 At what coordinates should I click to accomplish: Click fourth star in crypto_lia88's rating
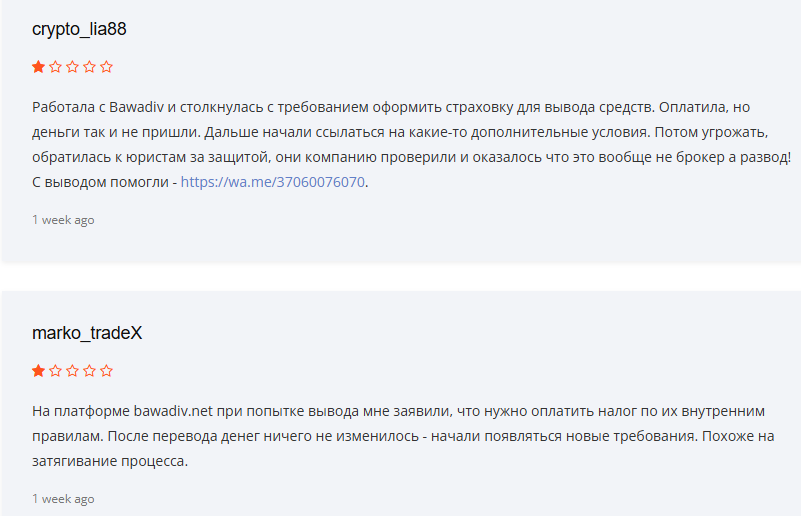click(x=89, y=67)
